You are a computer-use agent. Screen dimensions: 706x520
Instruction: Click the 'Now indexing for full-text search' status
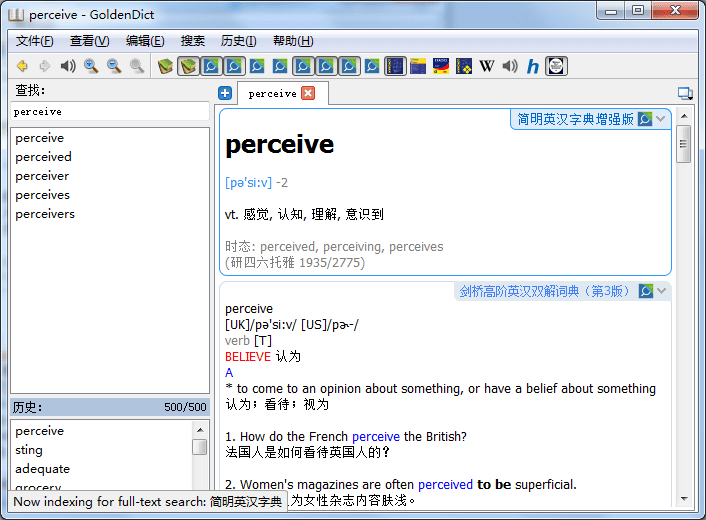148,502
